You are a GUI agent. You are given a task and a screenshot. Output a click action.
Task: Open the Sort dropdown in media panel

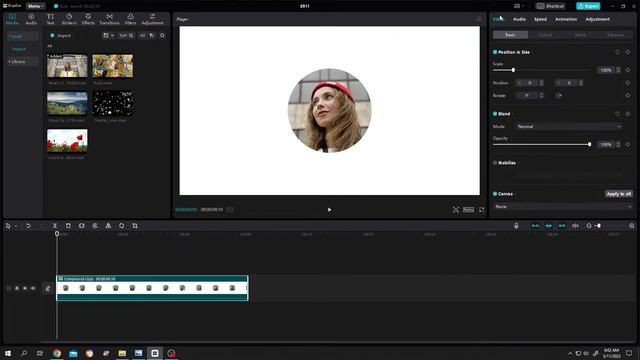126,36
